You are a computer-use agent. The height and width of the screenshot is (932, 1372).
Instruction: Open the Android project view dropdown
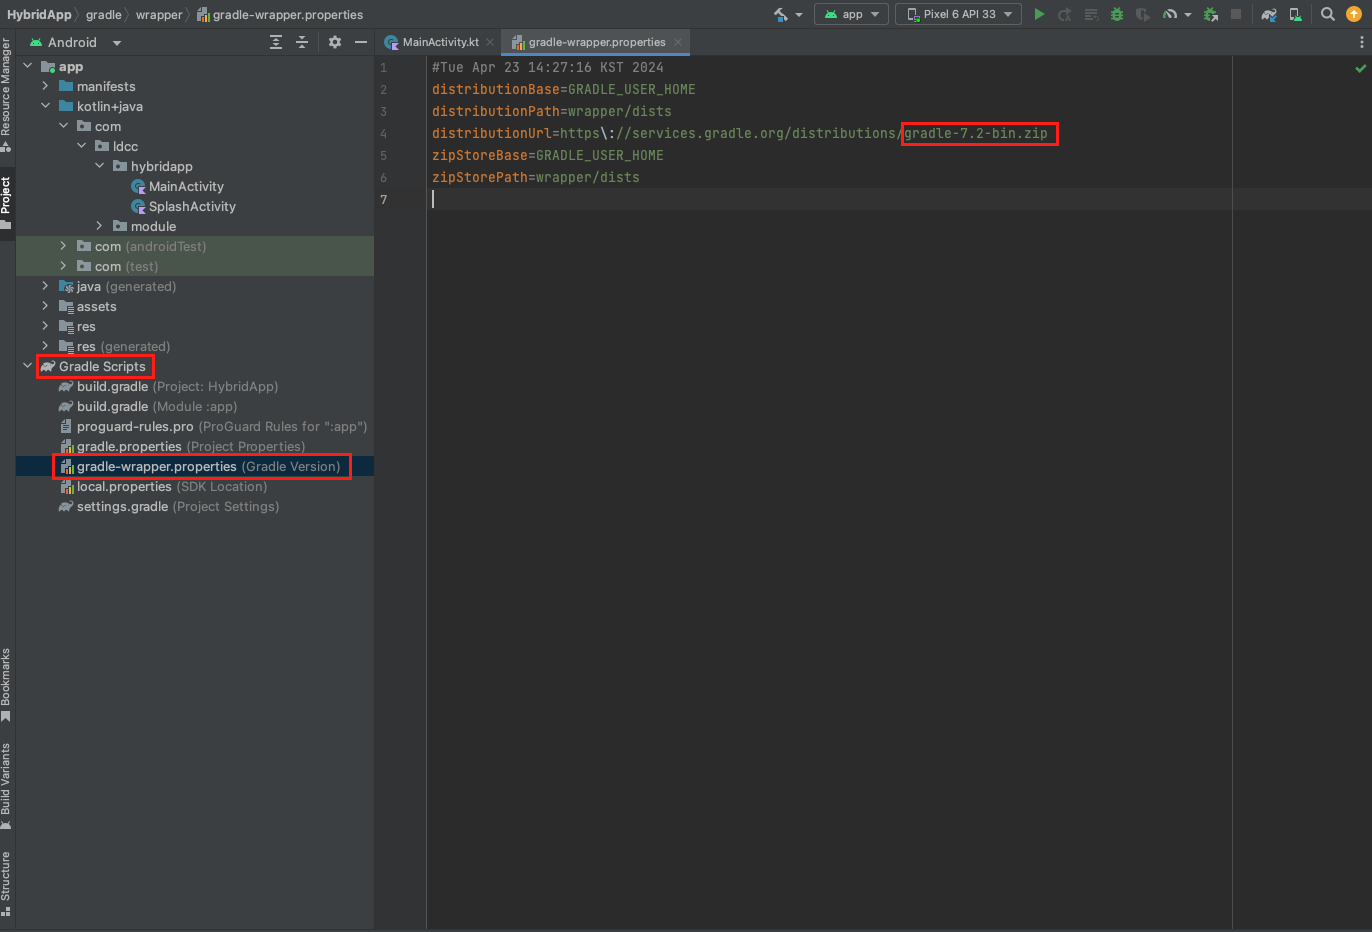tap(76, 42)
